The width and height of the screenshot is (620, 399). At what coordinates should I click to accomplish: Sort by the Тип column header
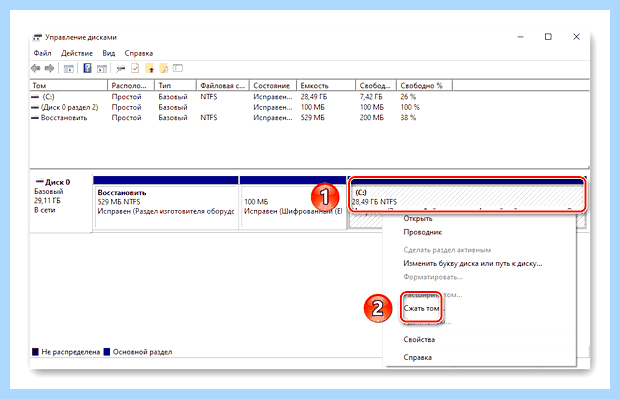click(176, 85)
